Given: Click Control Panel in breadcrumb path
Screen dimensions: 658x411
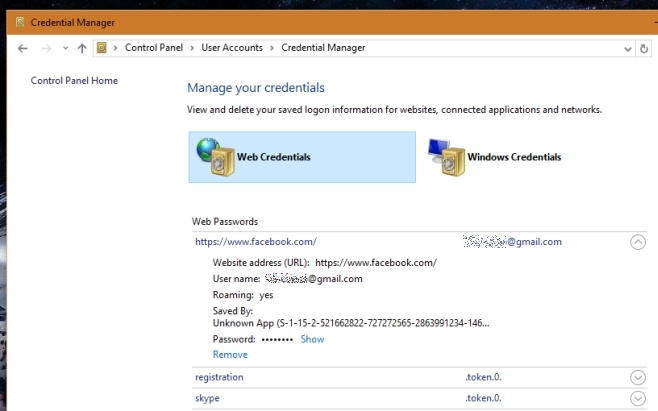Looking at the screenshot, I should [157, 48].
